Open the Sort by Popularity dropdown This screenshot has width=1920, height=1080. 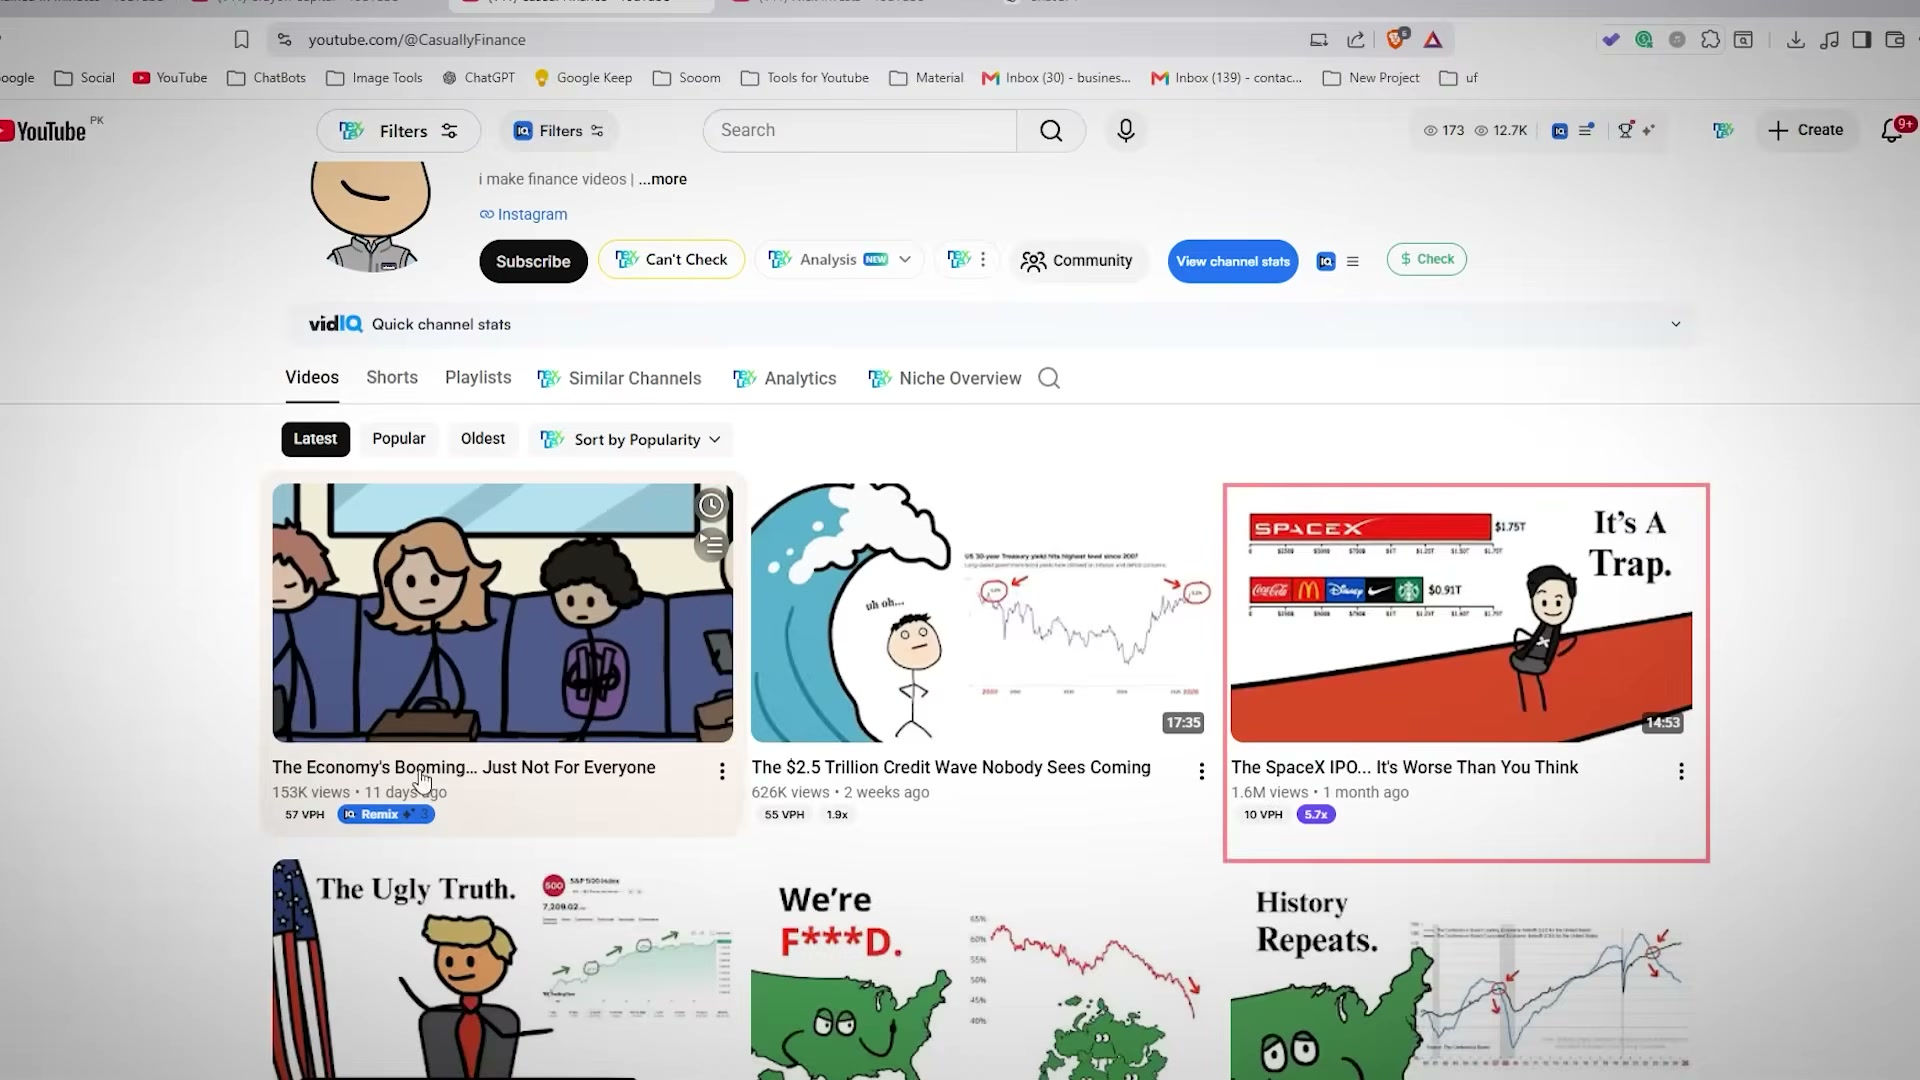pyautogui.click(x=631, y=440)
